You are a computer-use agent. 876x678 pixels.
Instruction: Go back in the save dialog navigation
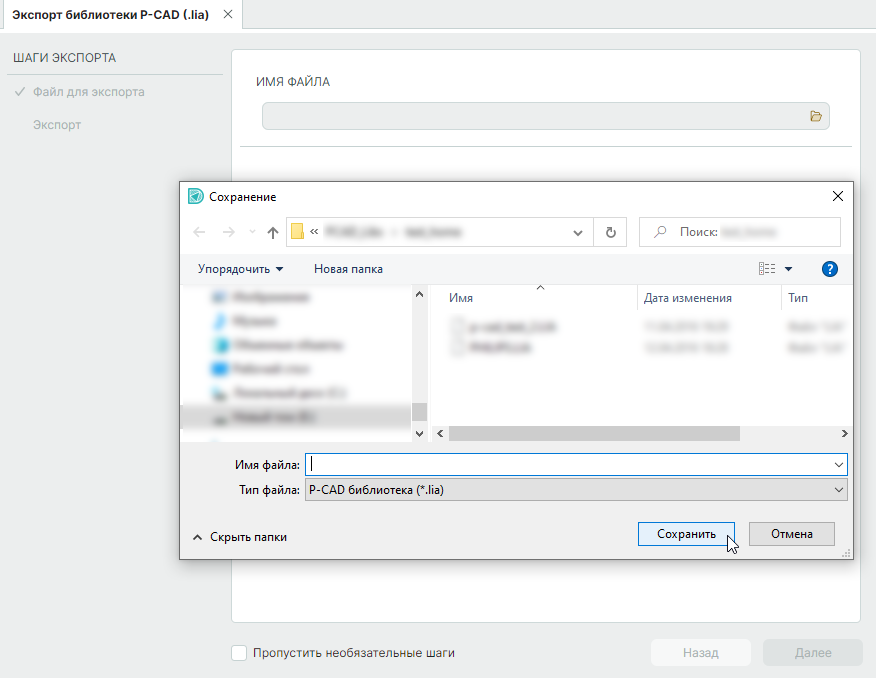point(199,232)
